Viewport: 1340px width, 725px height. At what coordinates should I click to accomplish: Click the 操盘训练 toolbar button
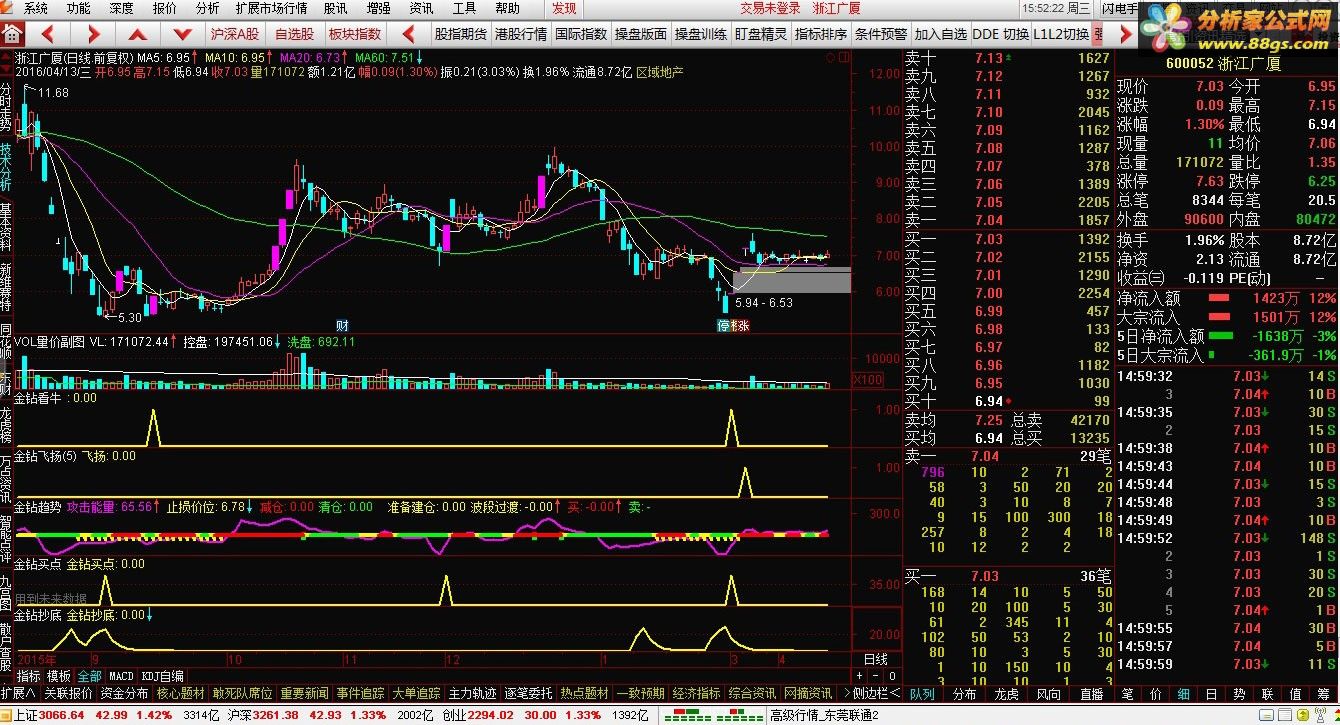pos(701,34)
